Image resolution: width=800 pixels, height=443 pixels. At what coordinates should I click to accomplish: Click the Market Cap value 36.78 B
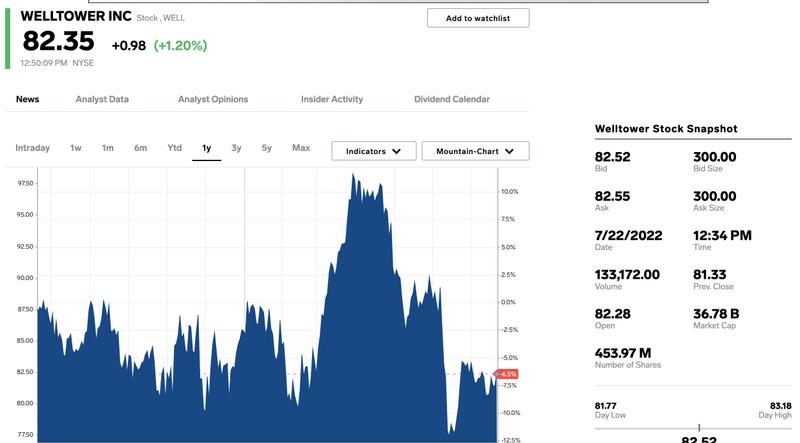[716, 314]
